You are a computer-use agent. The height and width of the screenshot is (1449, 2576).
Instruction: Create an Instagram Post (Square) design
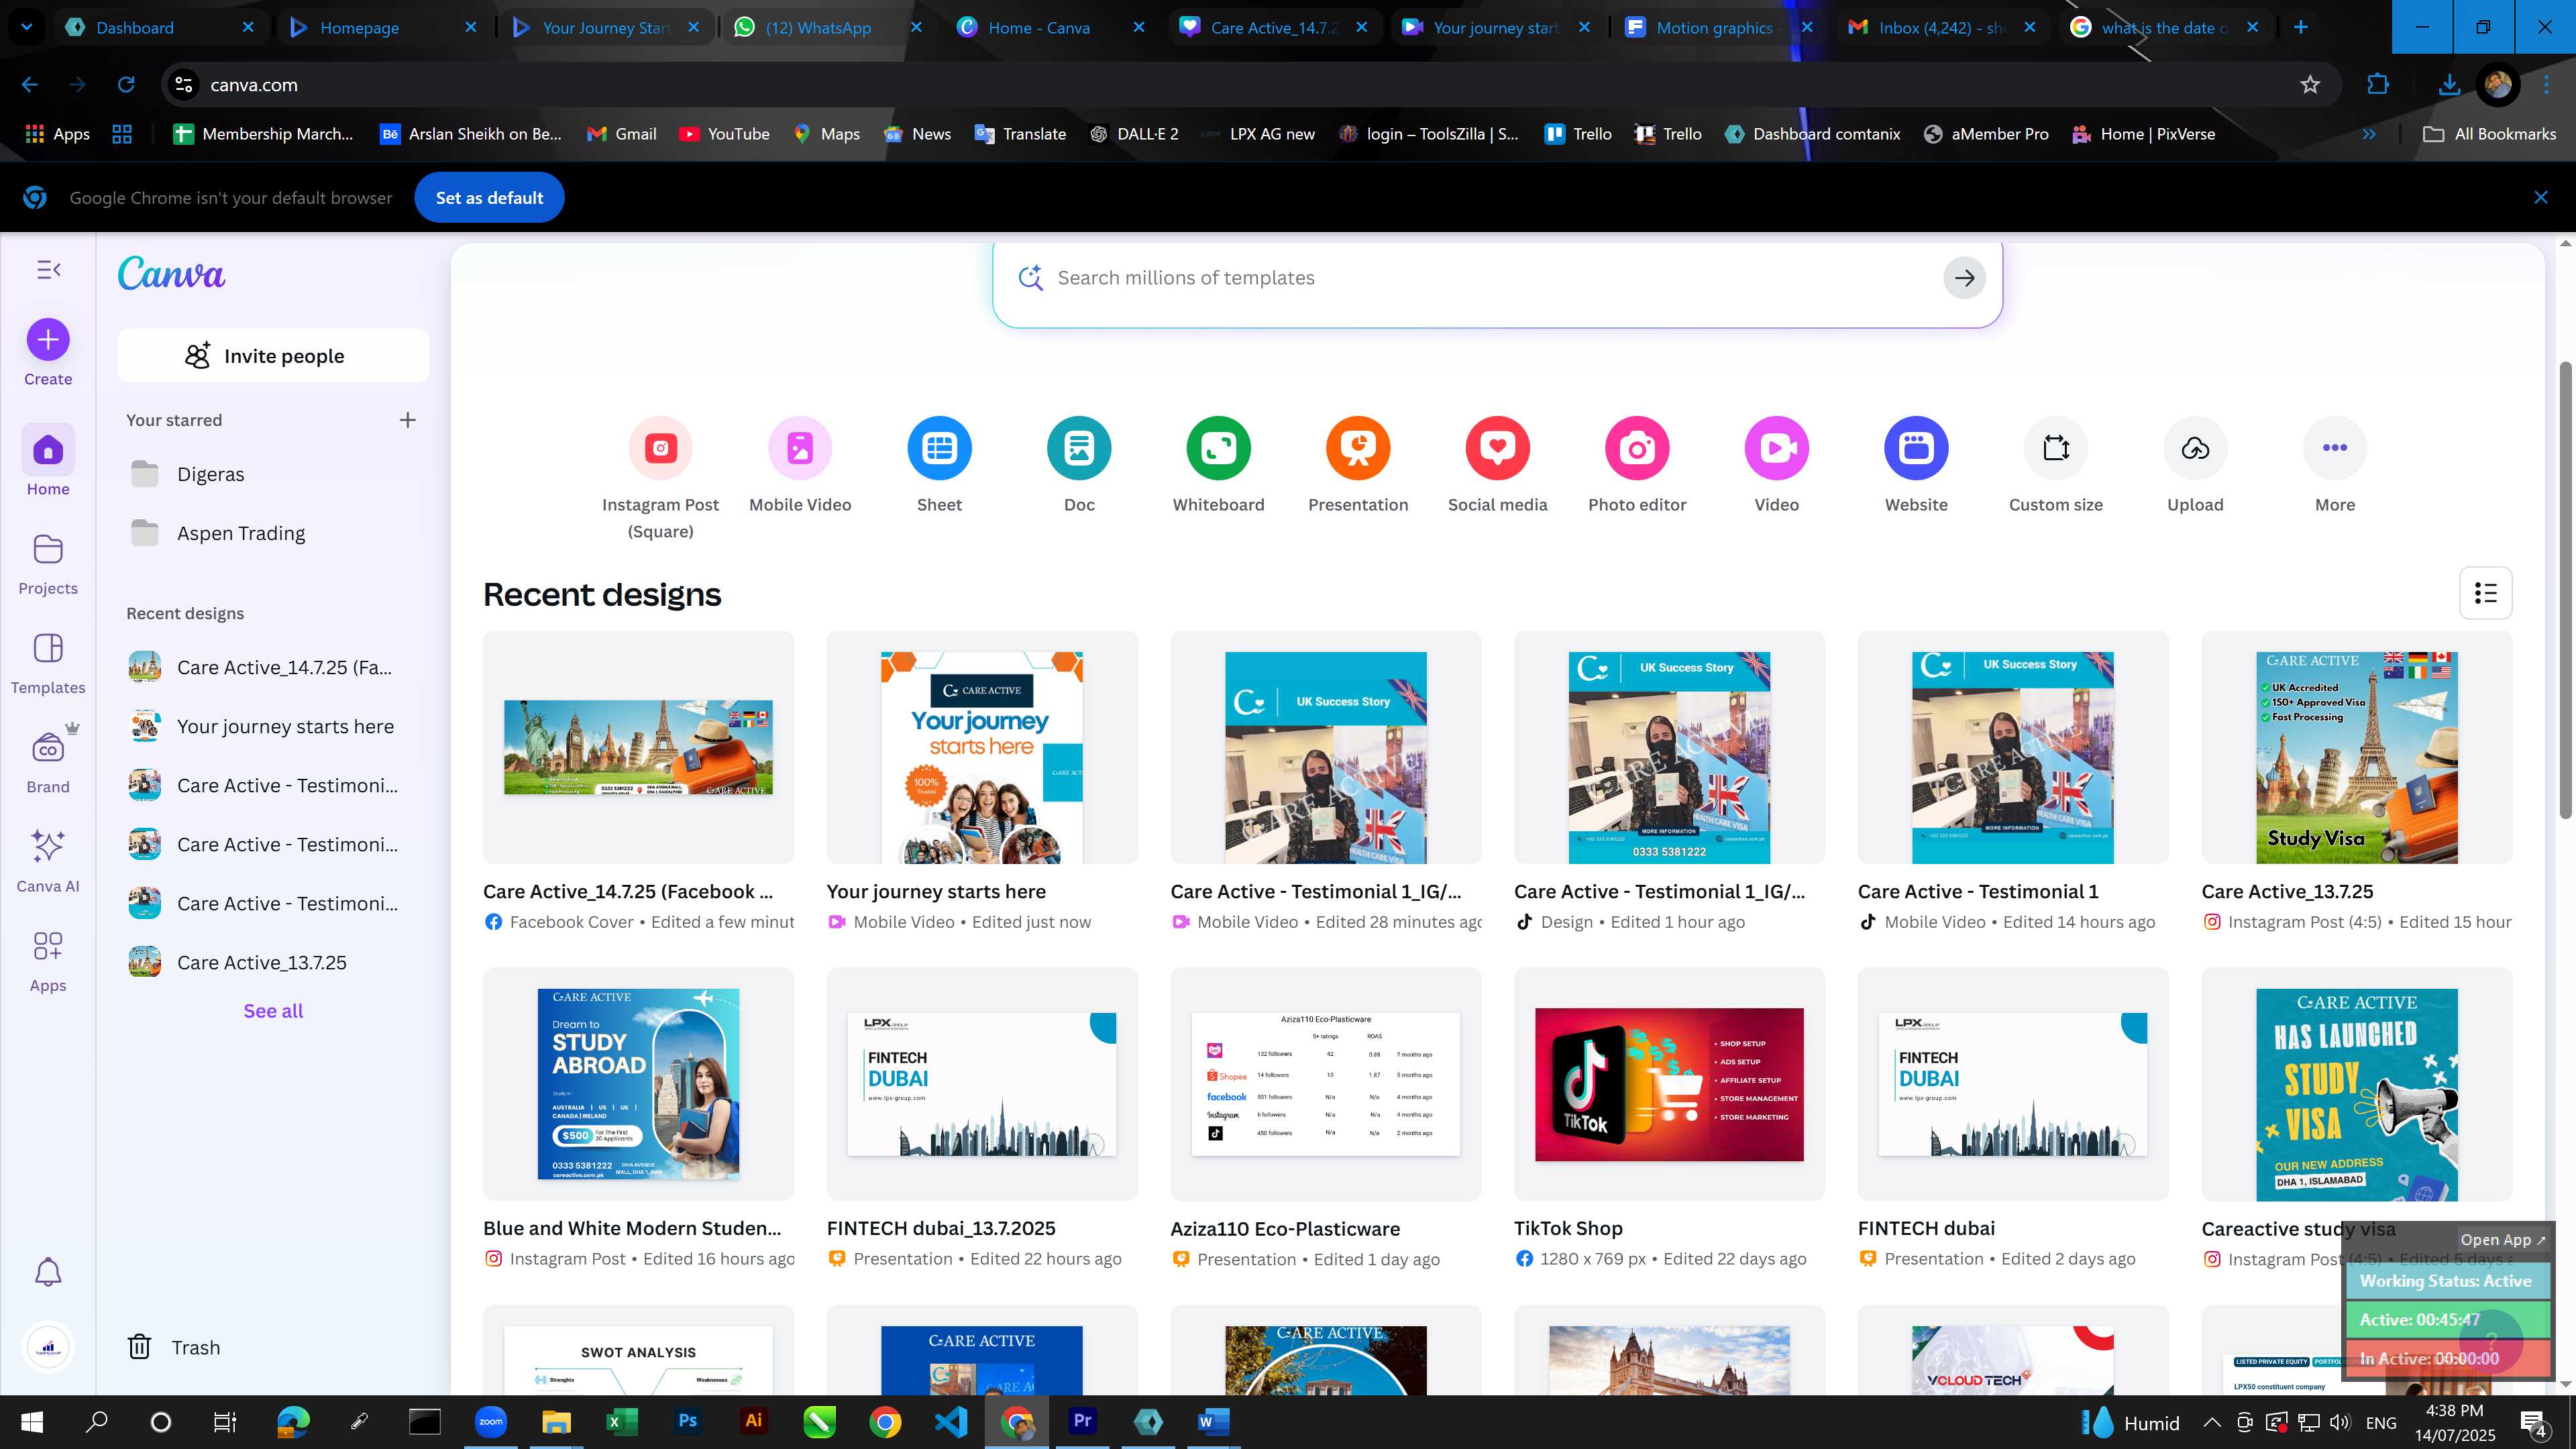pyautogui.click(x=660, y=478)
